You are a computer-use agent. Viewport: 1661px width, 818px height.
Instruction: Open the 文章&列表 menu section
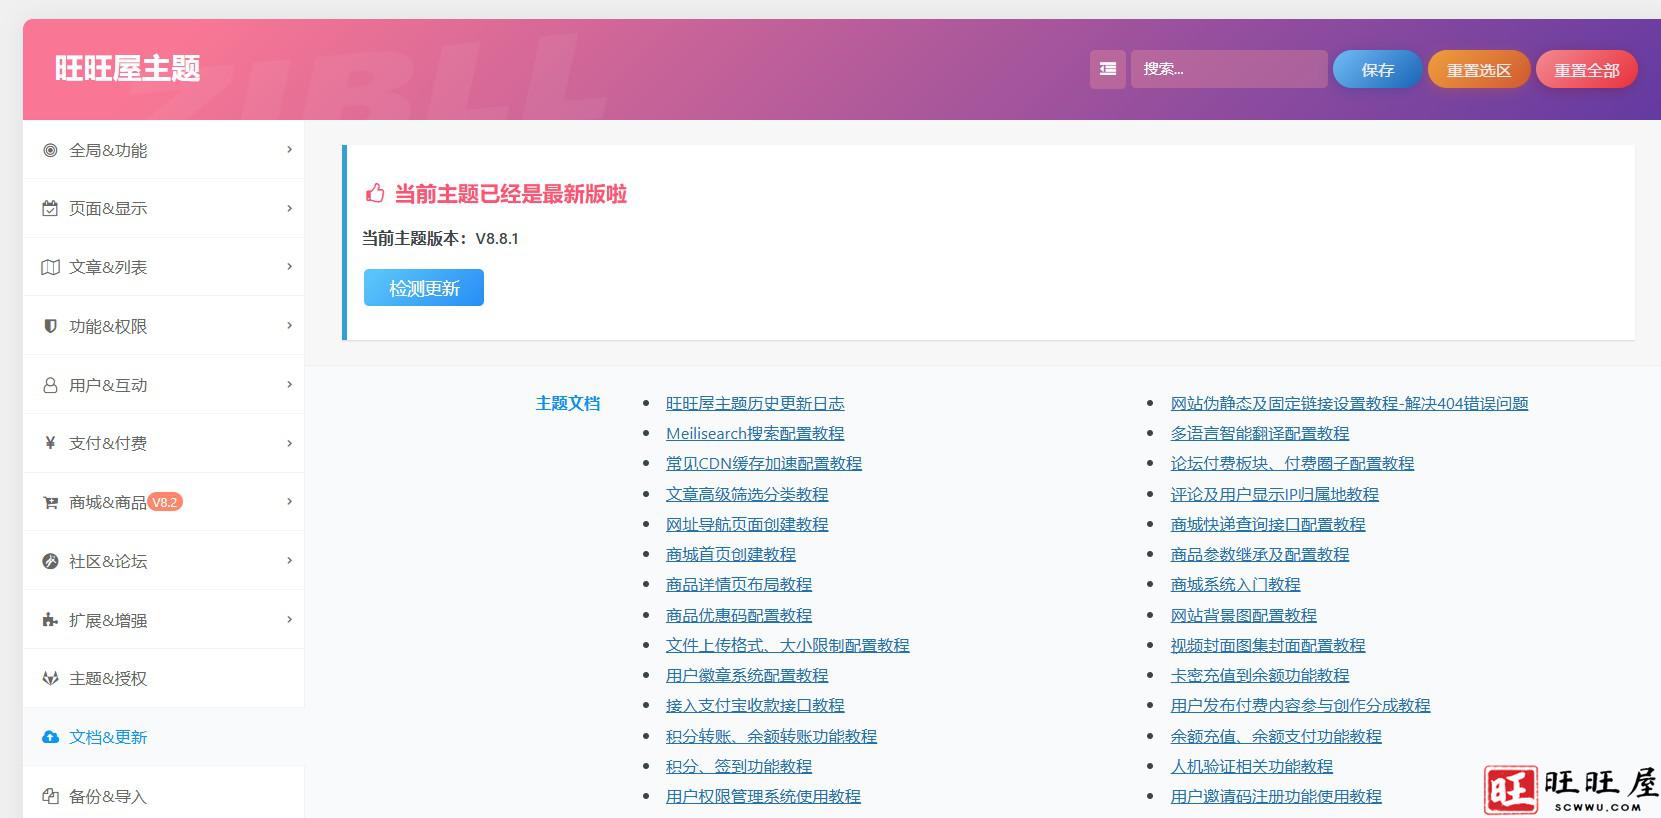163,267
